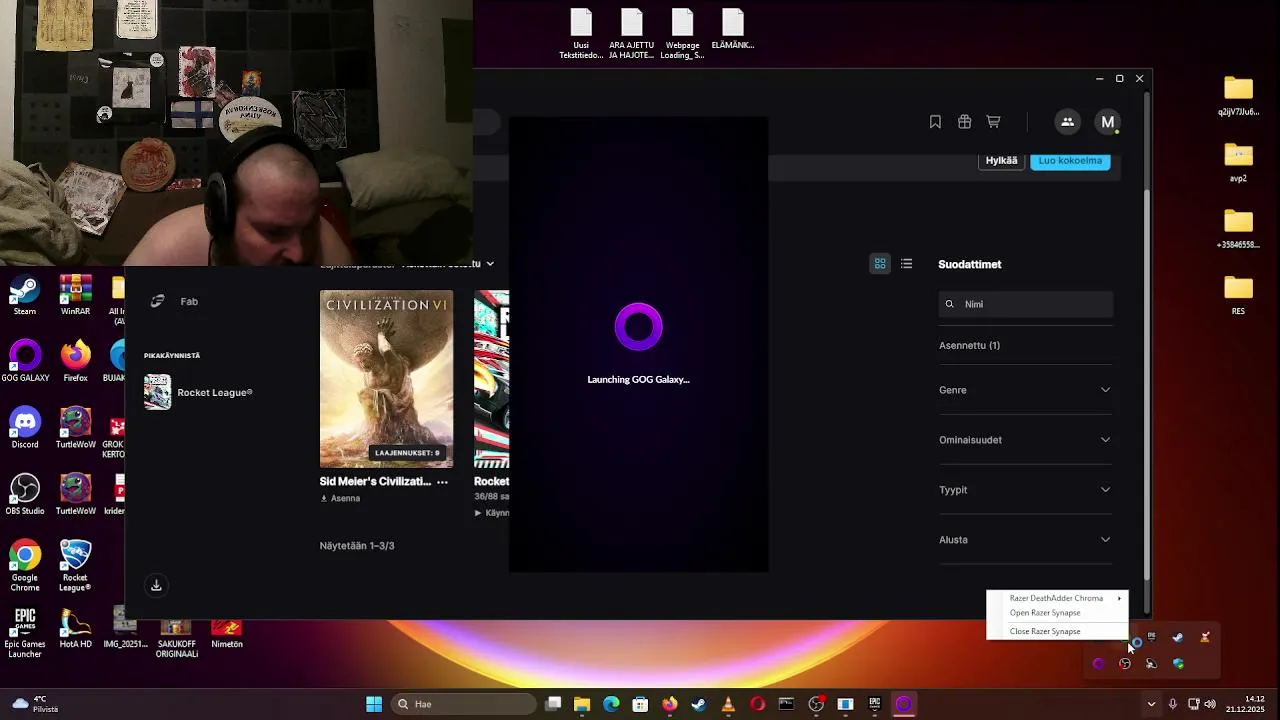This screenshot has height=720, width=1280.
Task: Click the GOG Galaxy purple tray icon
Action: (1098, 663)
